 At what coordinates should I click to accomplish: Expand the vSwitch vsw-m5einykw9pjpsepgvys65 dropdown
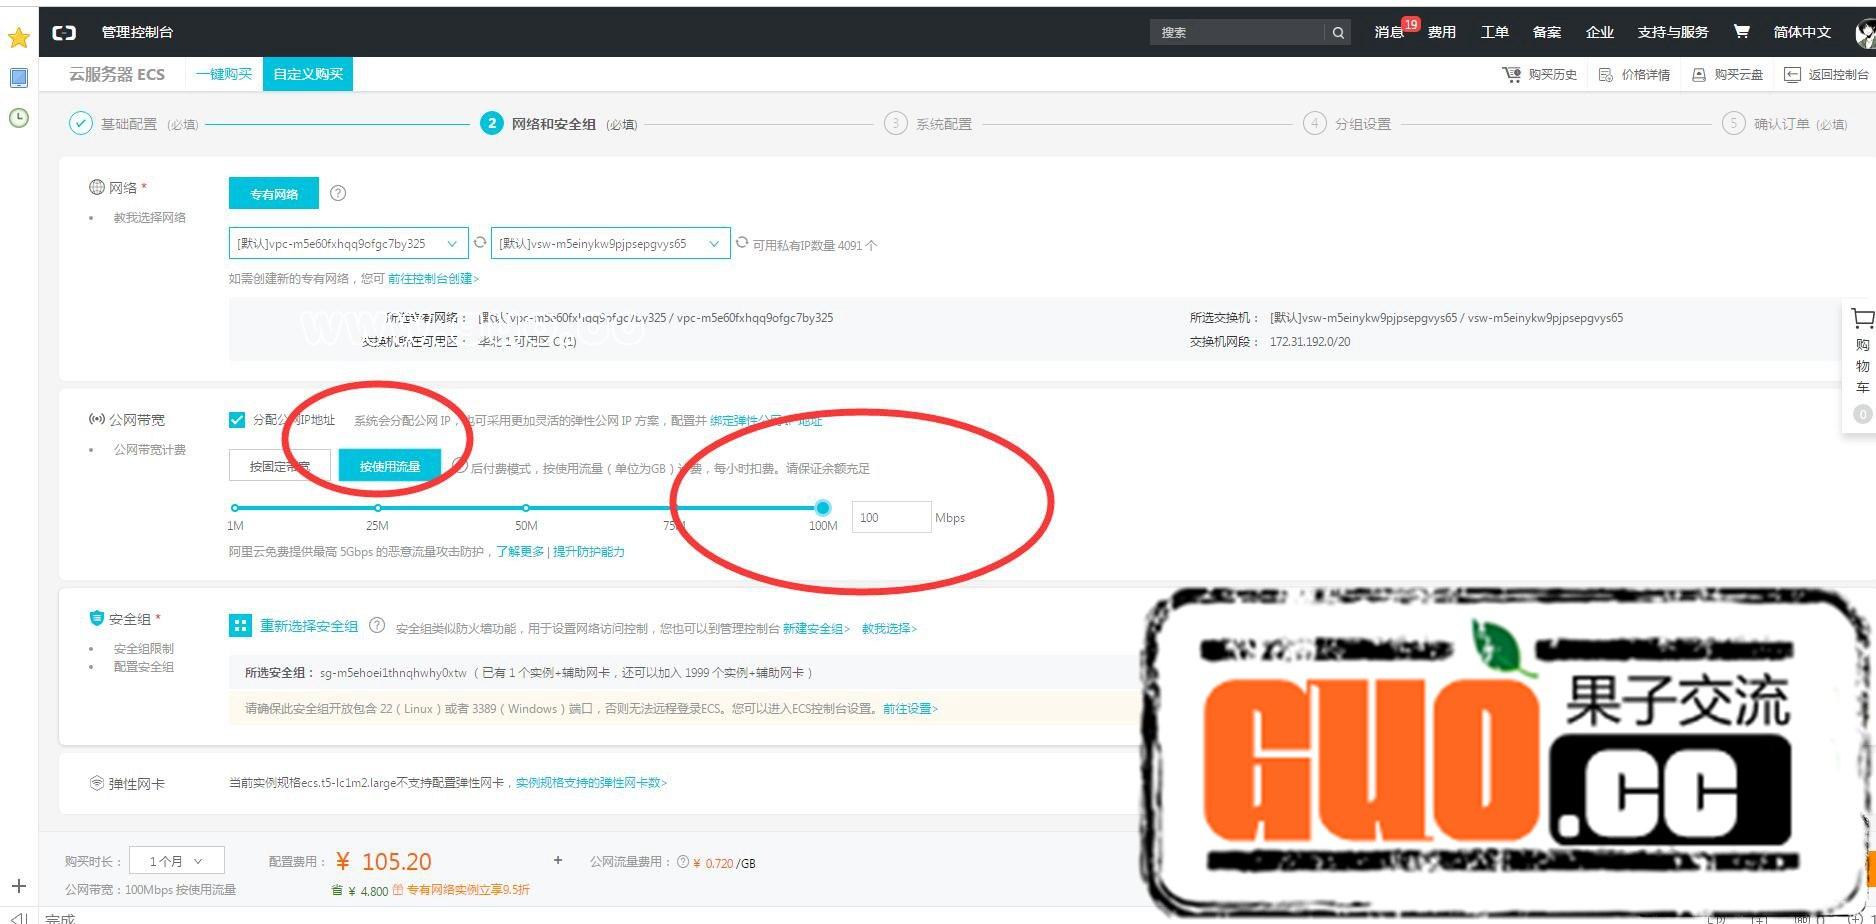(x=610, y=243)
